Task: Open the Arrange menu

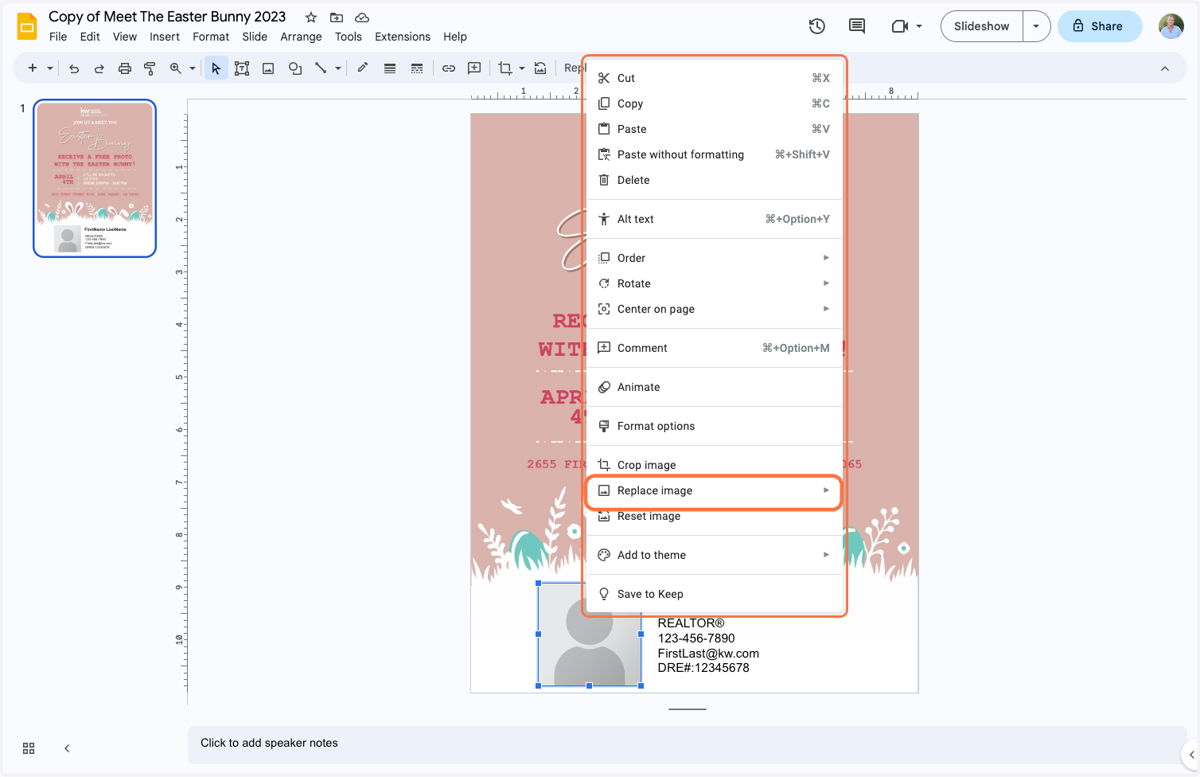Action: click(x=301, y=37)
